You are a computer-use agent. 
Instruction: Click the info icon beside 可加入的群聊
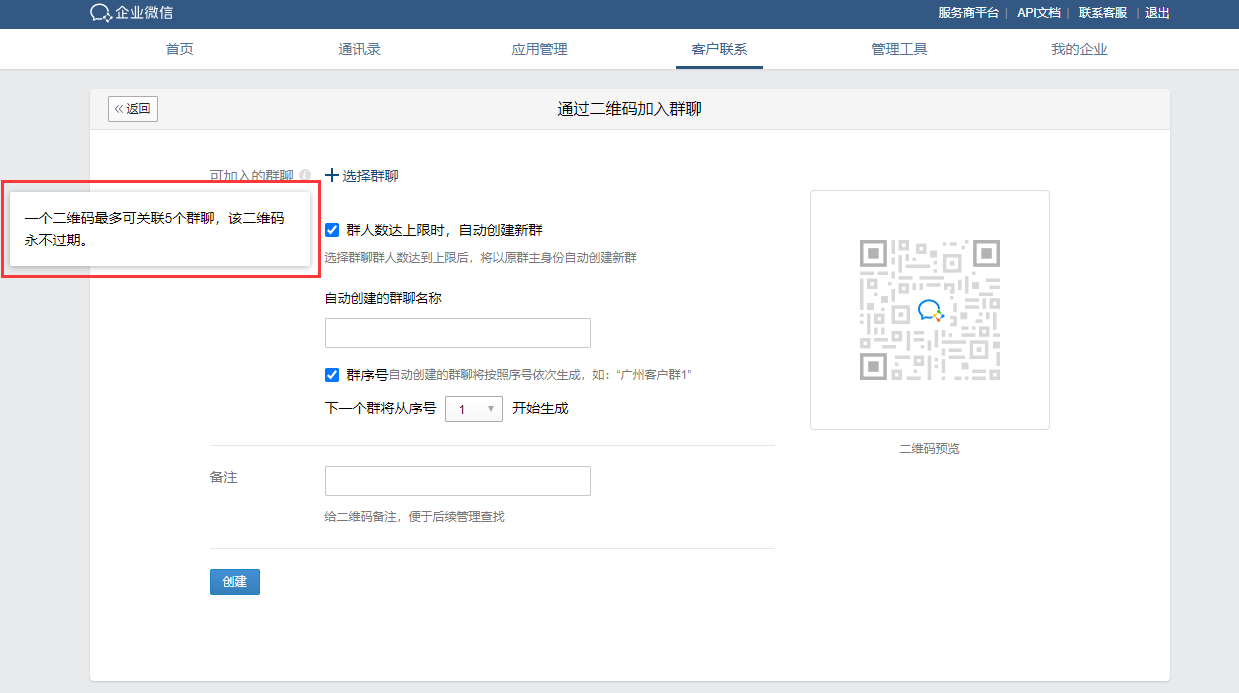pos(305,175)
